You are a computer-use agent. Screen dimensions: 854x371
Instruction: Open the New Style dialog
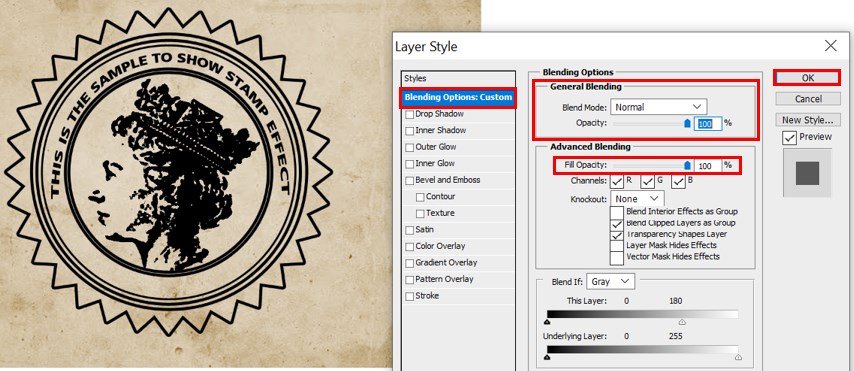click(x=808, y=119)
